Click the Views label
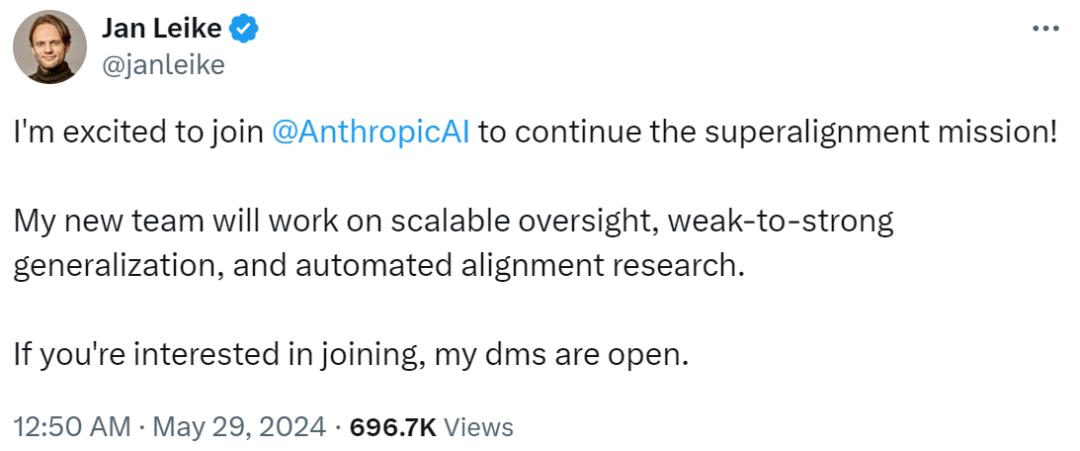1080x451 pixels. [x=478, y=427]
